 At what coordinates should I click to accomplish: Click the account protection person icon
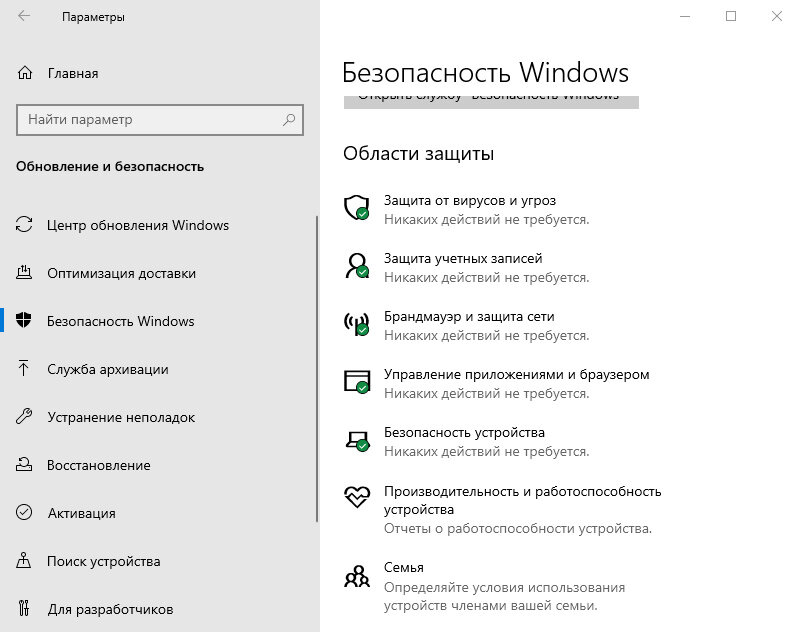(x=357, y=266)
